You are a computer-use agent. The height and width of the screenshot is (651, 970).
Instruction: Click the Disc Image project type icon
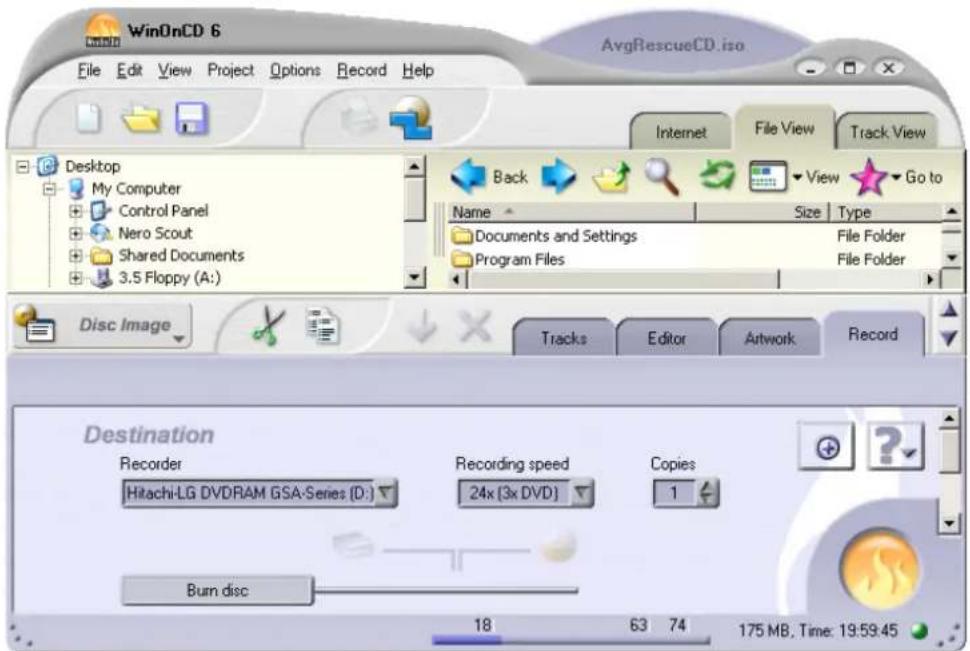point(34,324)
